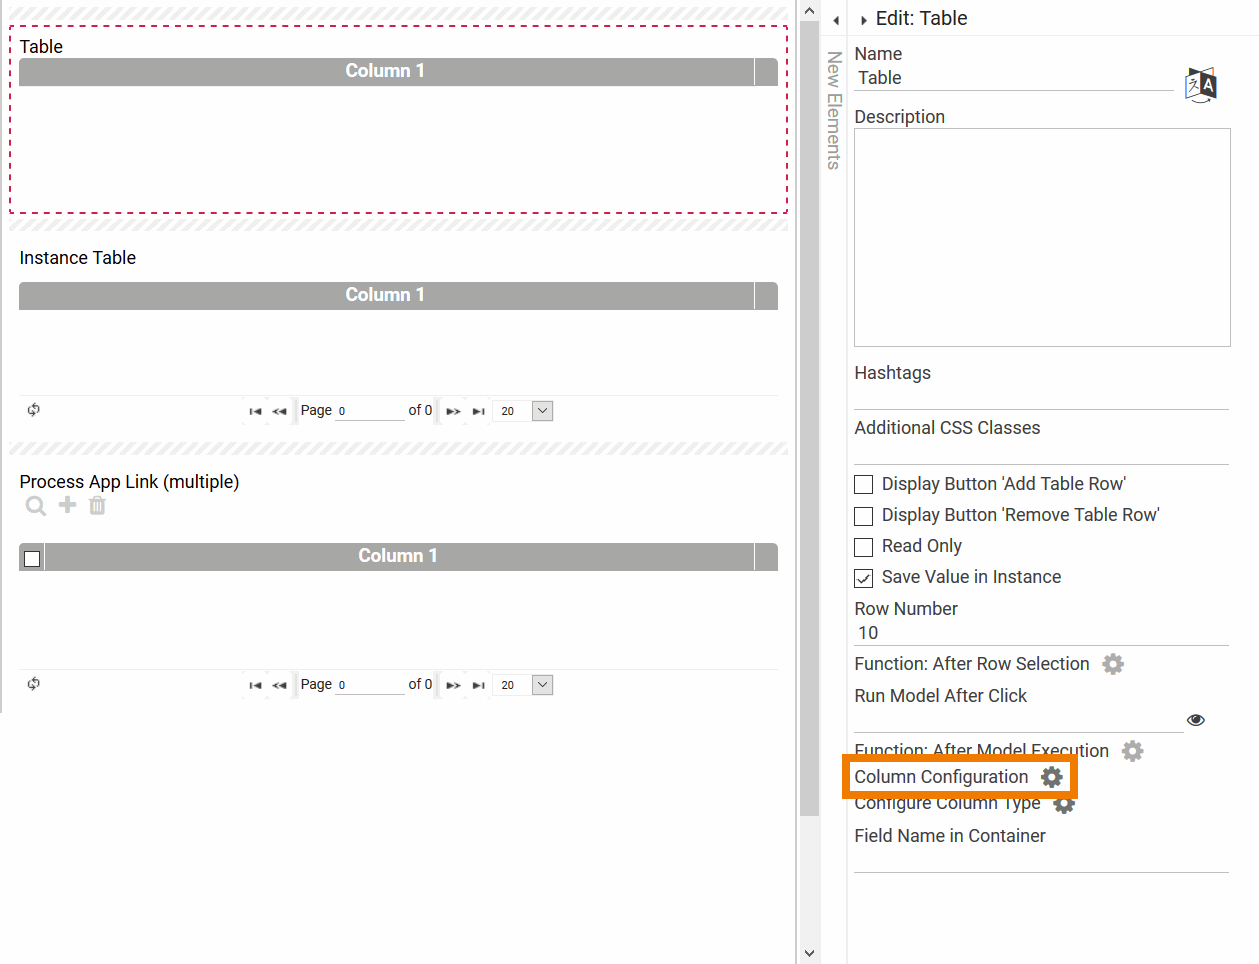
Task: Click the plus icon under Process App Link
Action: (67, 505)
